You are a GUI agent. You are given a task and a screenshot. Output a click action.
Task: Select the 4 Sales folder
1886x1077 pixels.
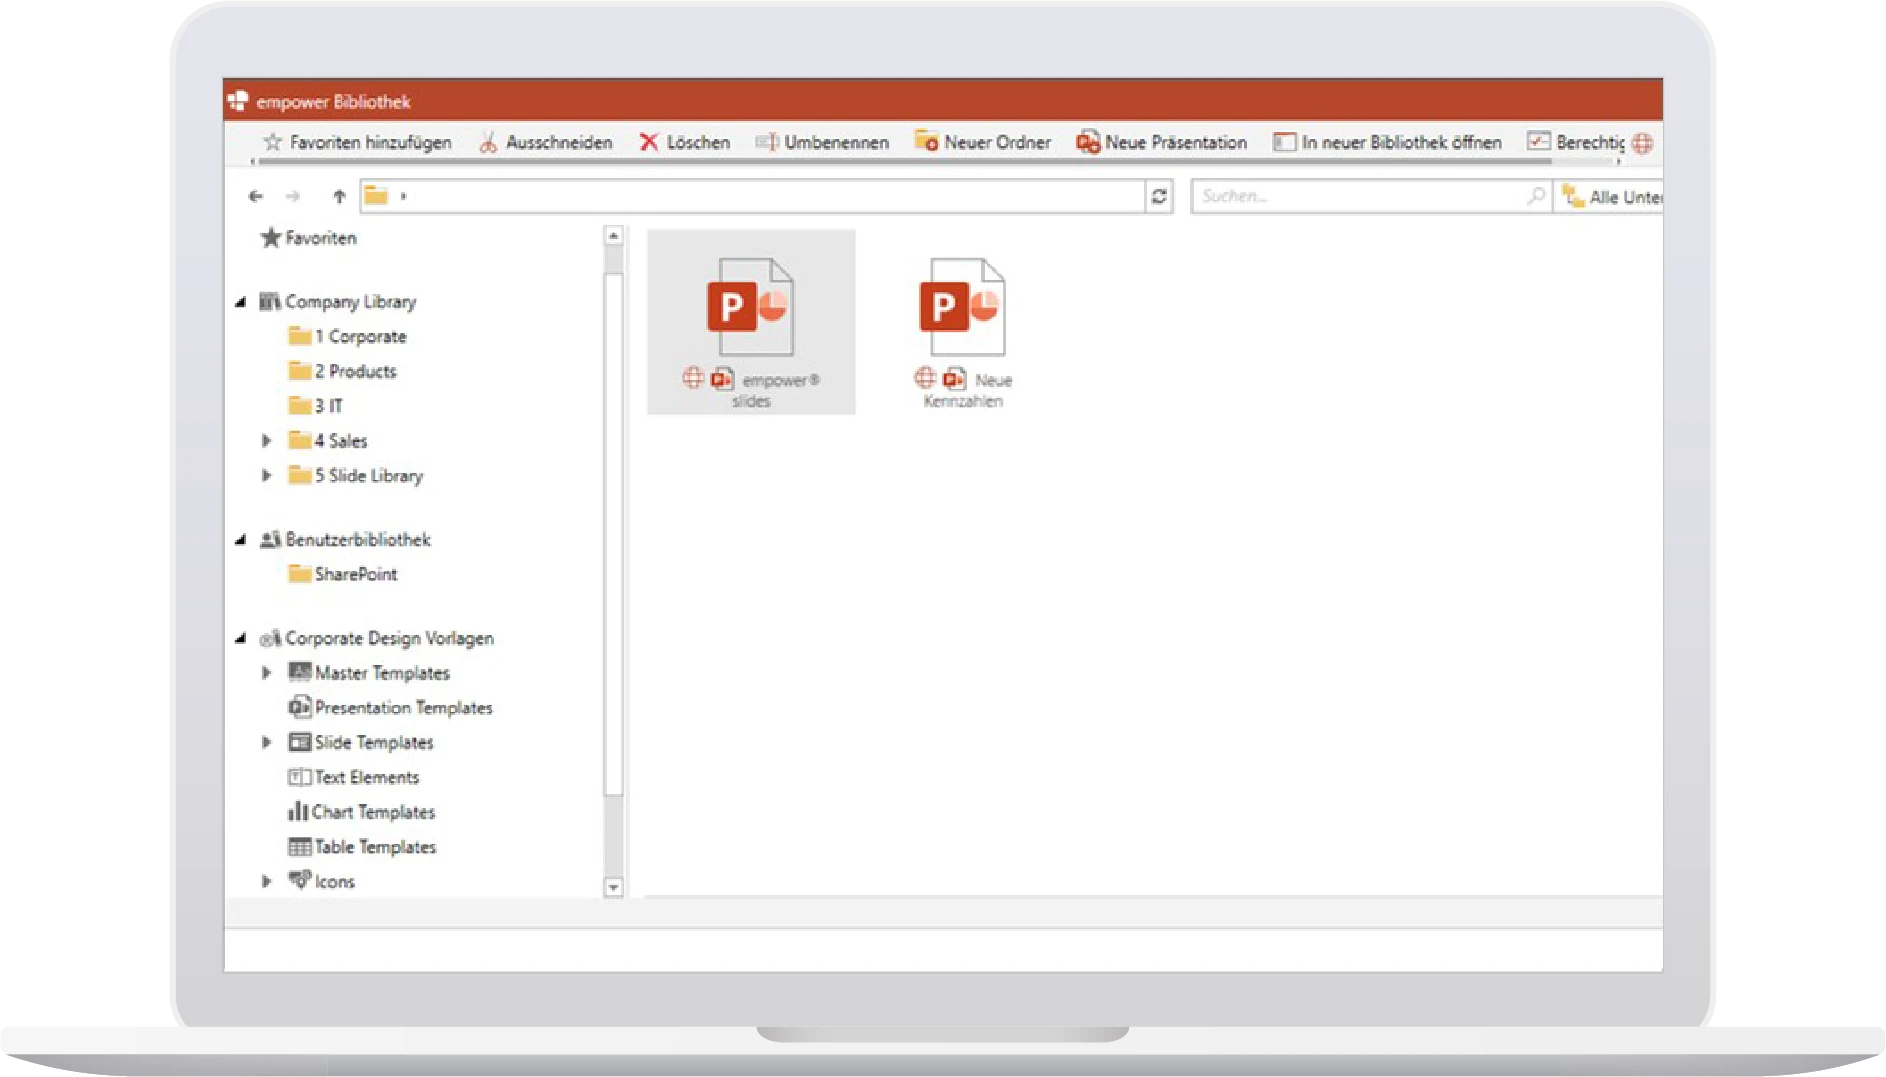(327, 441)
